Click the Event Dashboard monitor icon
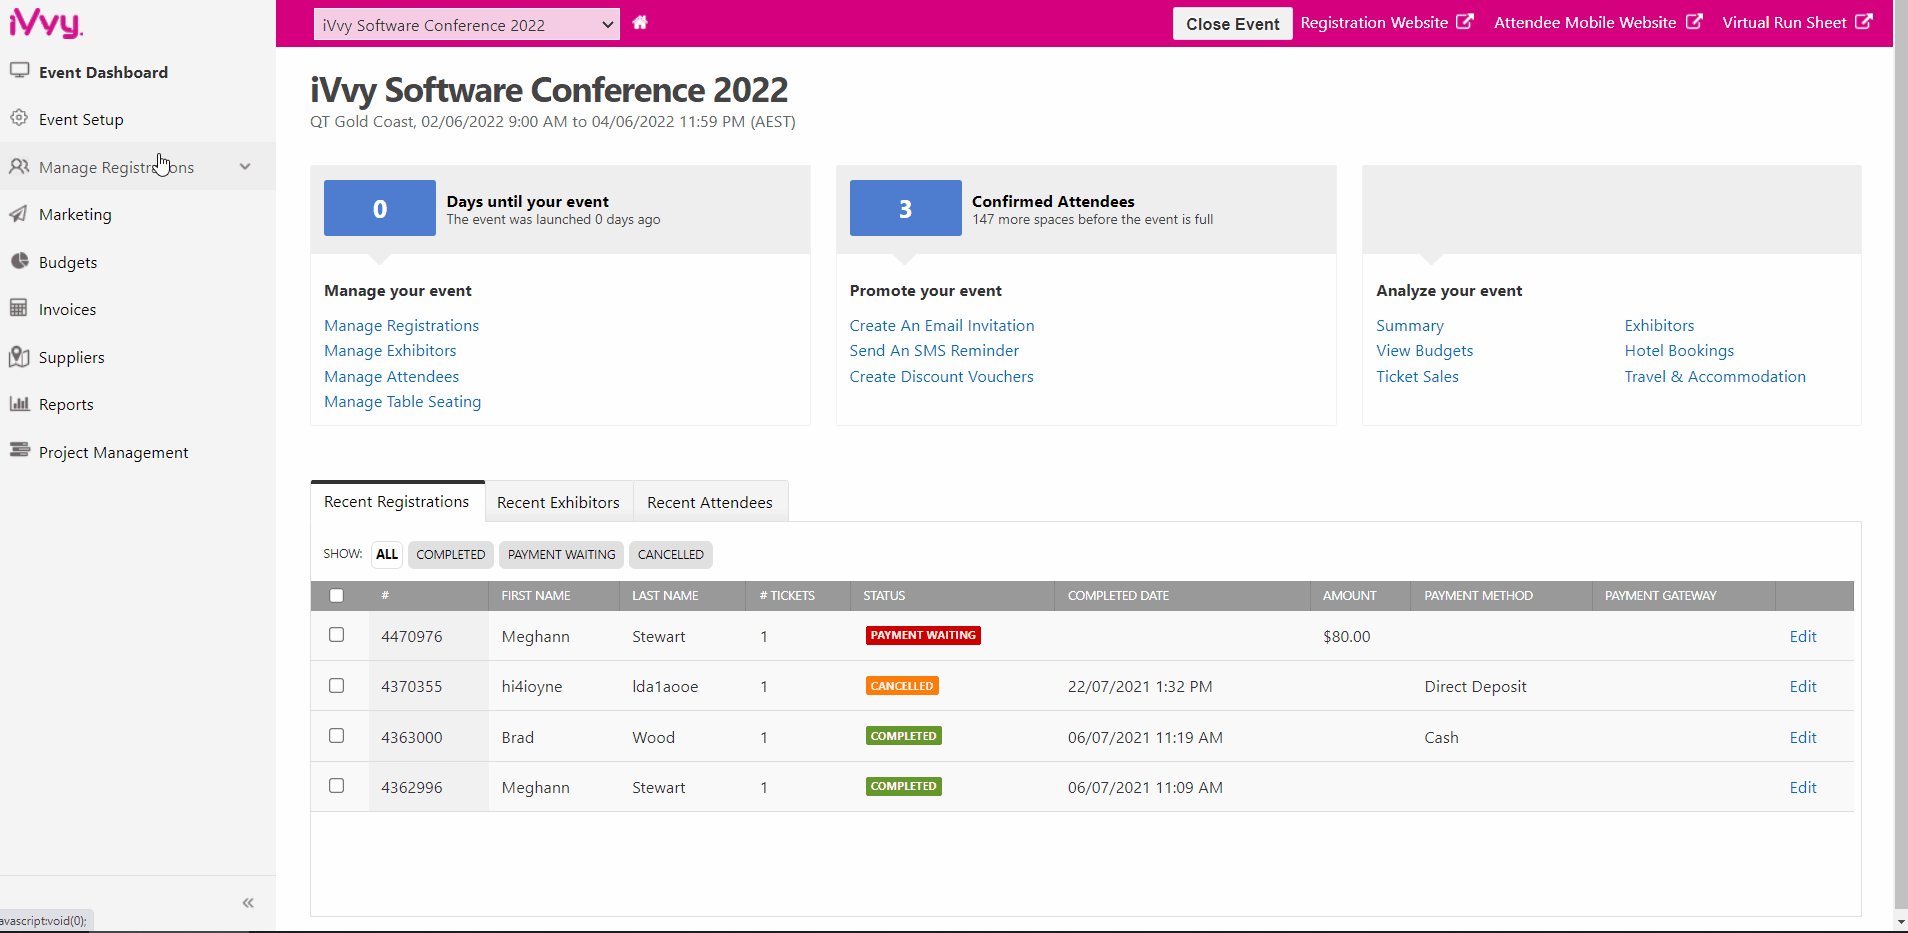The image size is (1908, 933). tap(19, 71)
